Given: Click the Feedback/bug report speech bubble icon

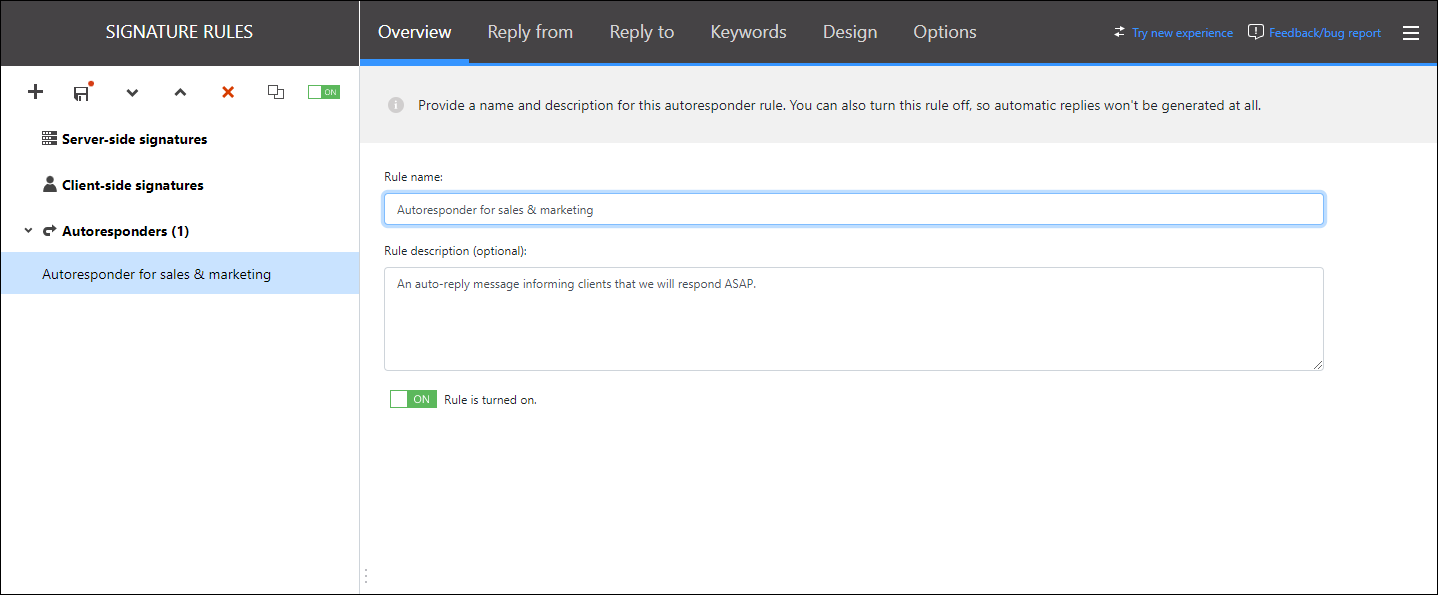Looking at the screenshot, I should 1255,31.
